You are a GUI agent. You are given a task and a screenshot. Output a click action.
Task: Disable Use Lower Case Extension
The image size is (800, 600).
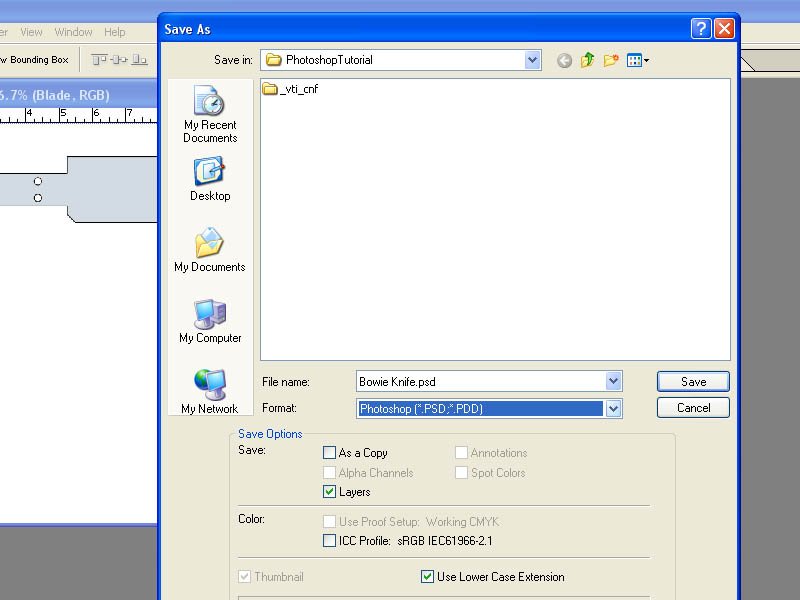(x=428, y=577)
